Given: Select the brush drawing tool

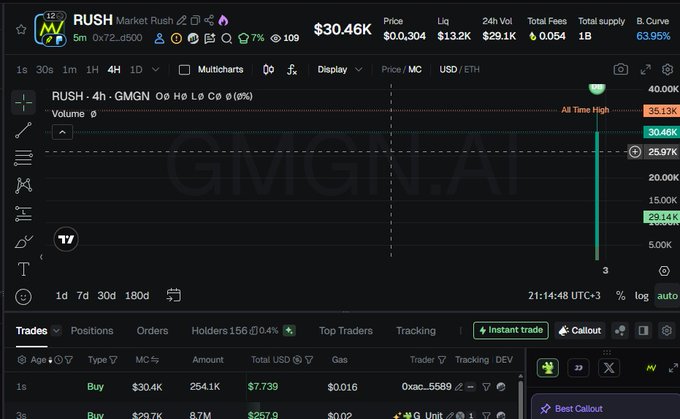Looking at the screenshot, I should pyautogui.click(x=23, y=241).
